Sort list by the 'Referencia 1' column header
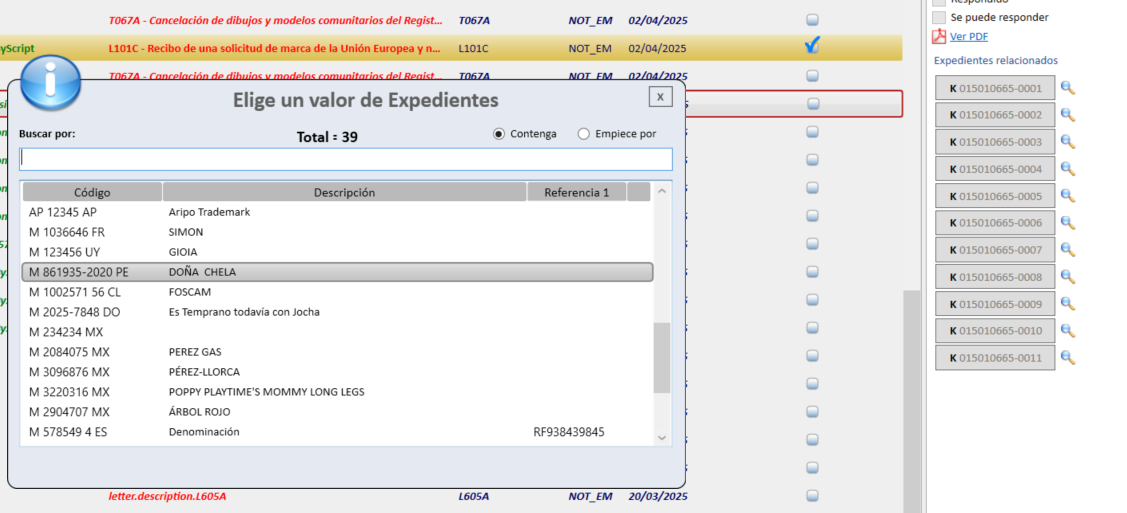Screen dimensions: 1127x513 point(576,193)
